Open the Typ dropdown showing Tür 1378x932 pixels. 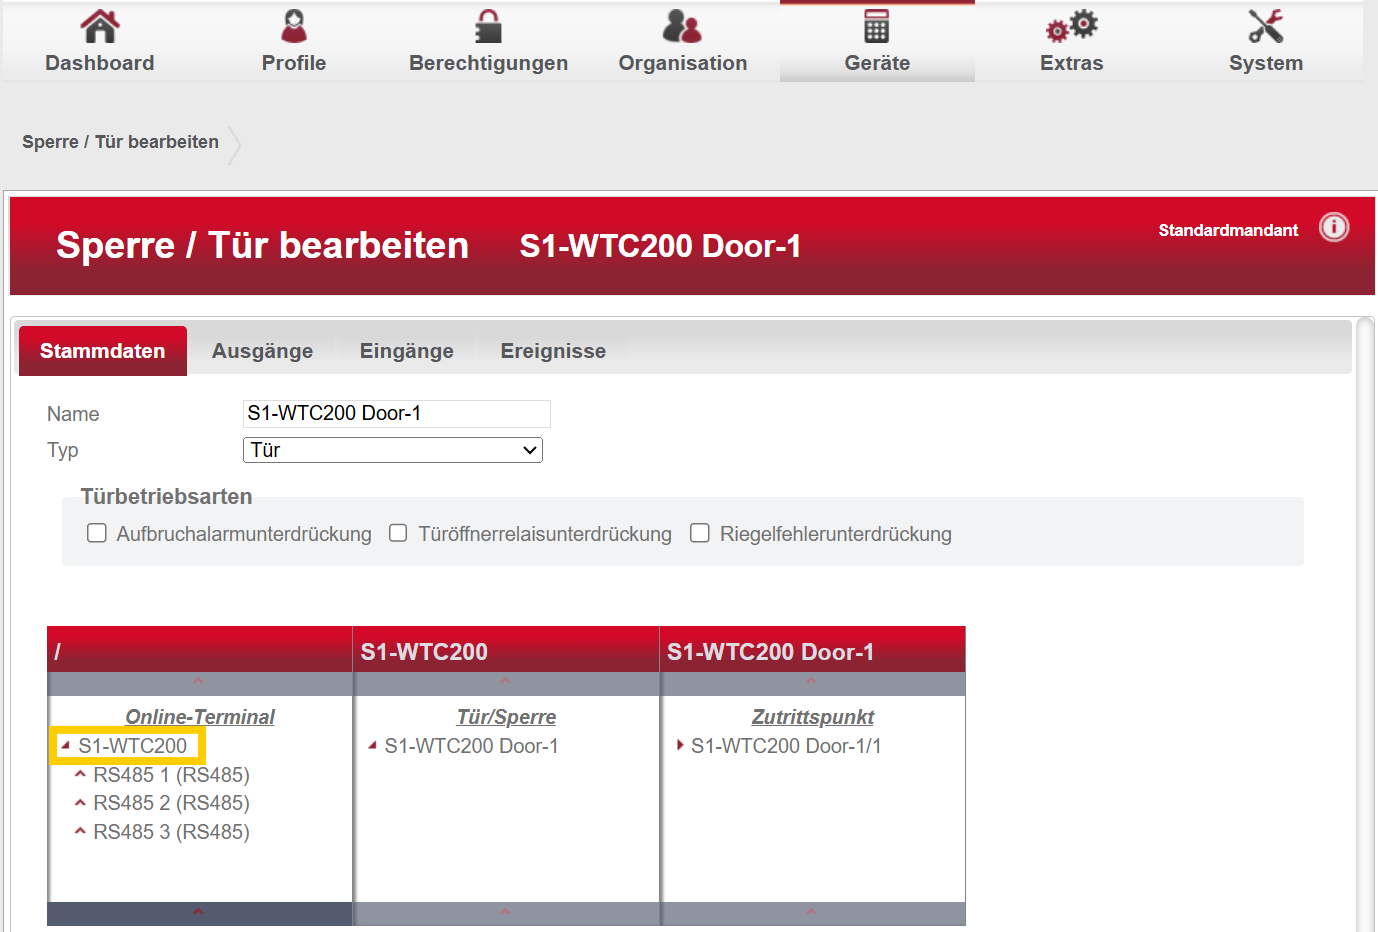pos(393,450)
